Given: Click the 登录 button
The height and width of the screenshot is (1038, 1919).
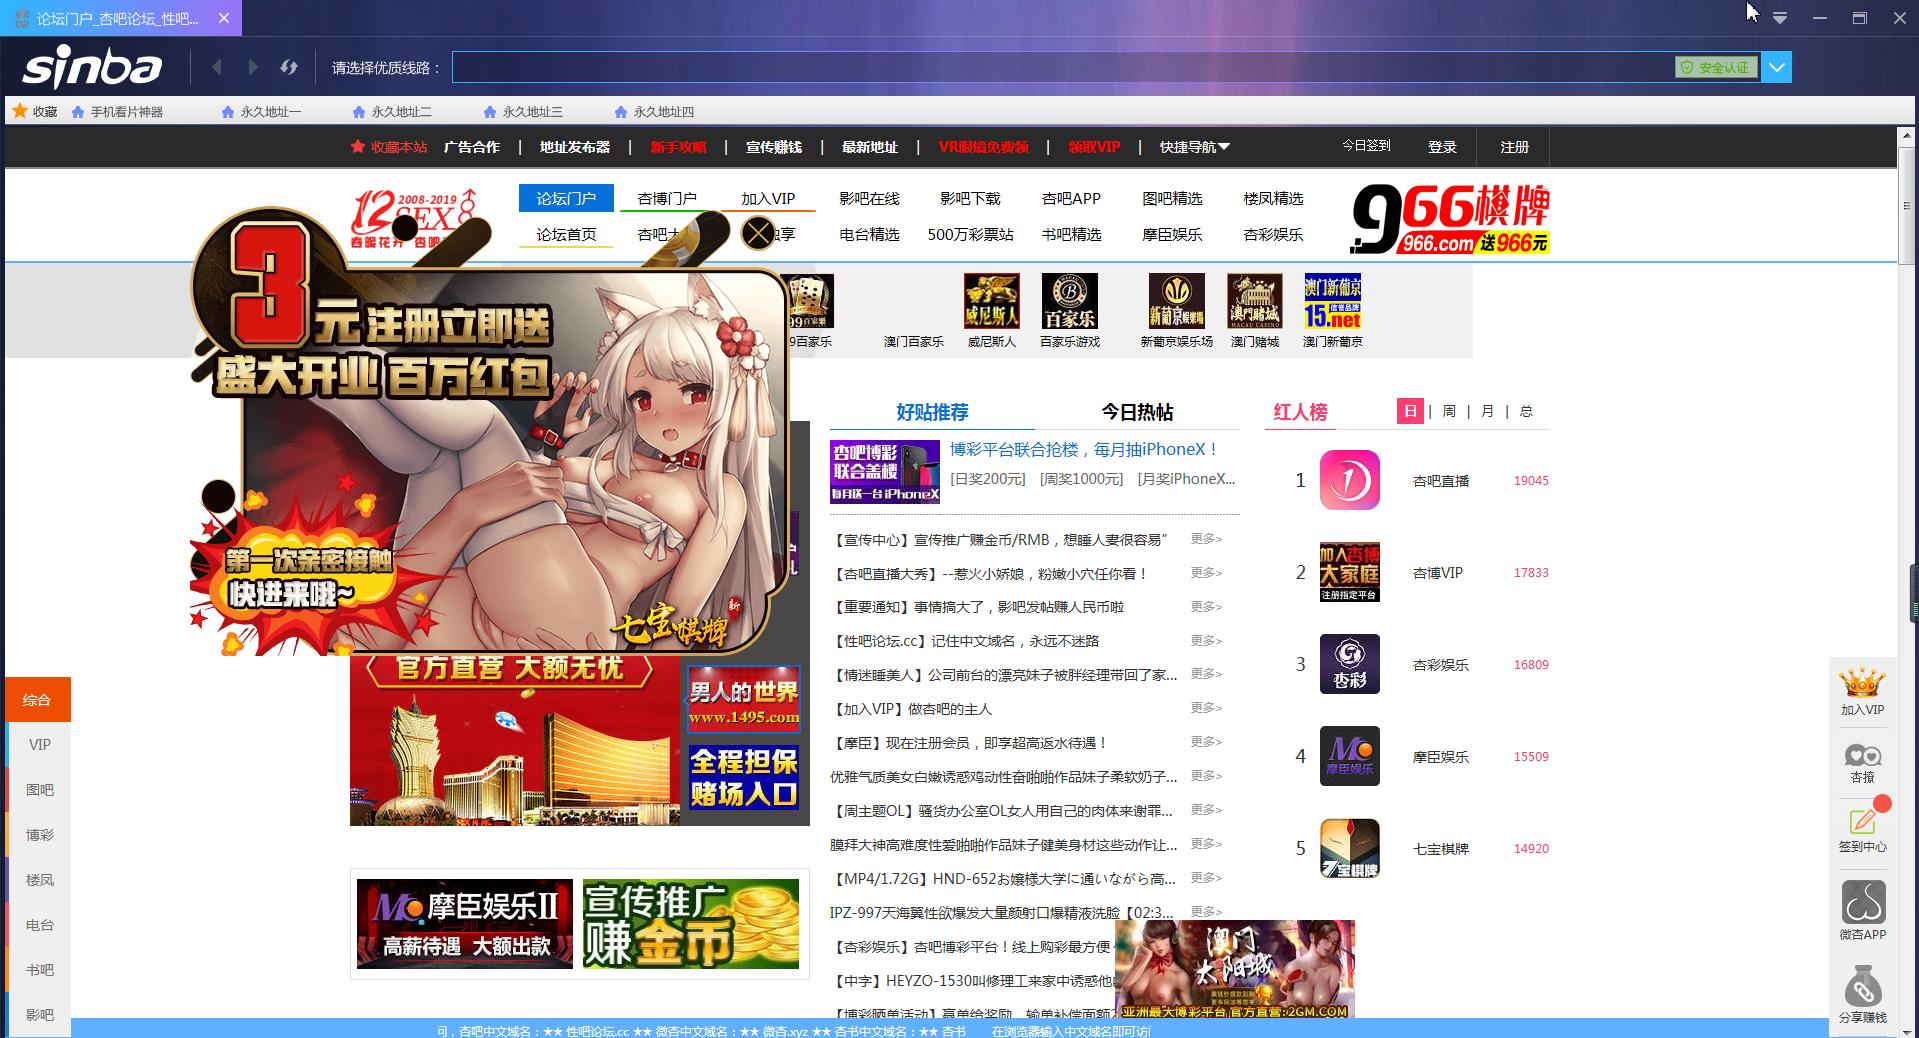Looking at the screenshot, I should click(1442, 147).
